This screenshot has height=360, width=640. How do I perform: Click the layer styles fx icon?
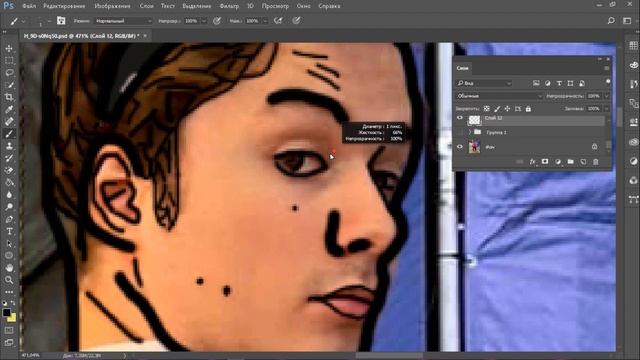[x=533, y=162]
